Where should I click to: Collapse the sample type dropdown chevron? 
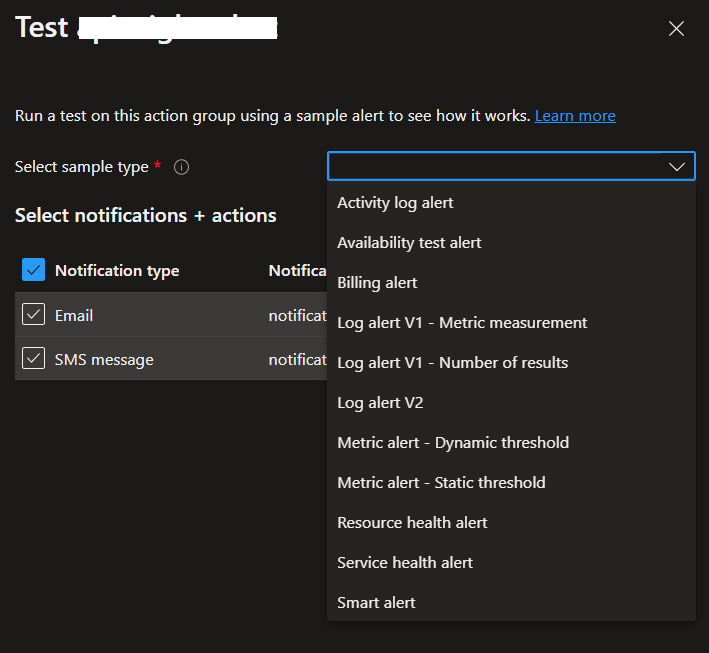[676, 166]
